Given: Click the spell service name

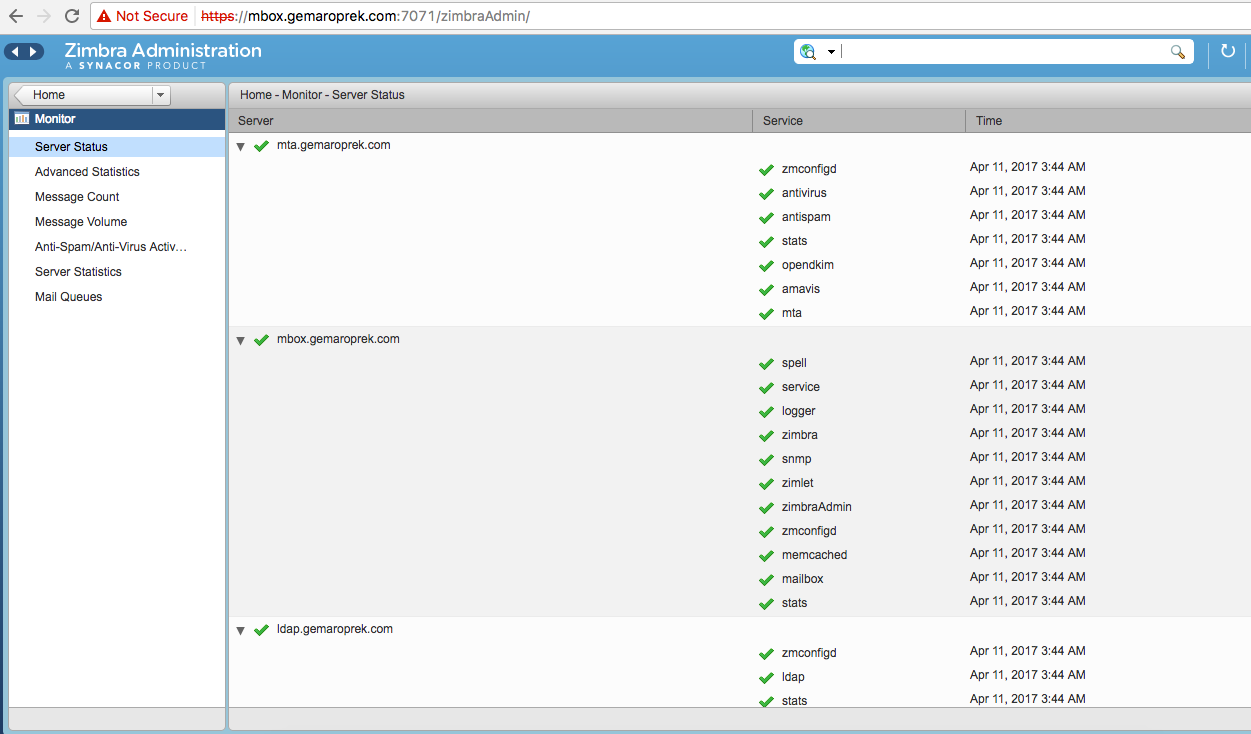Looking at the screenshot, I should click(794, 363).
